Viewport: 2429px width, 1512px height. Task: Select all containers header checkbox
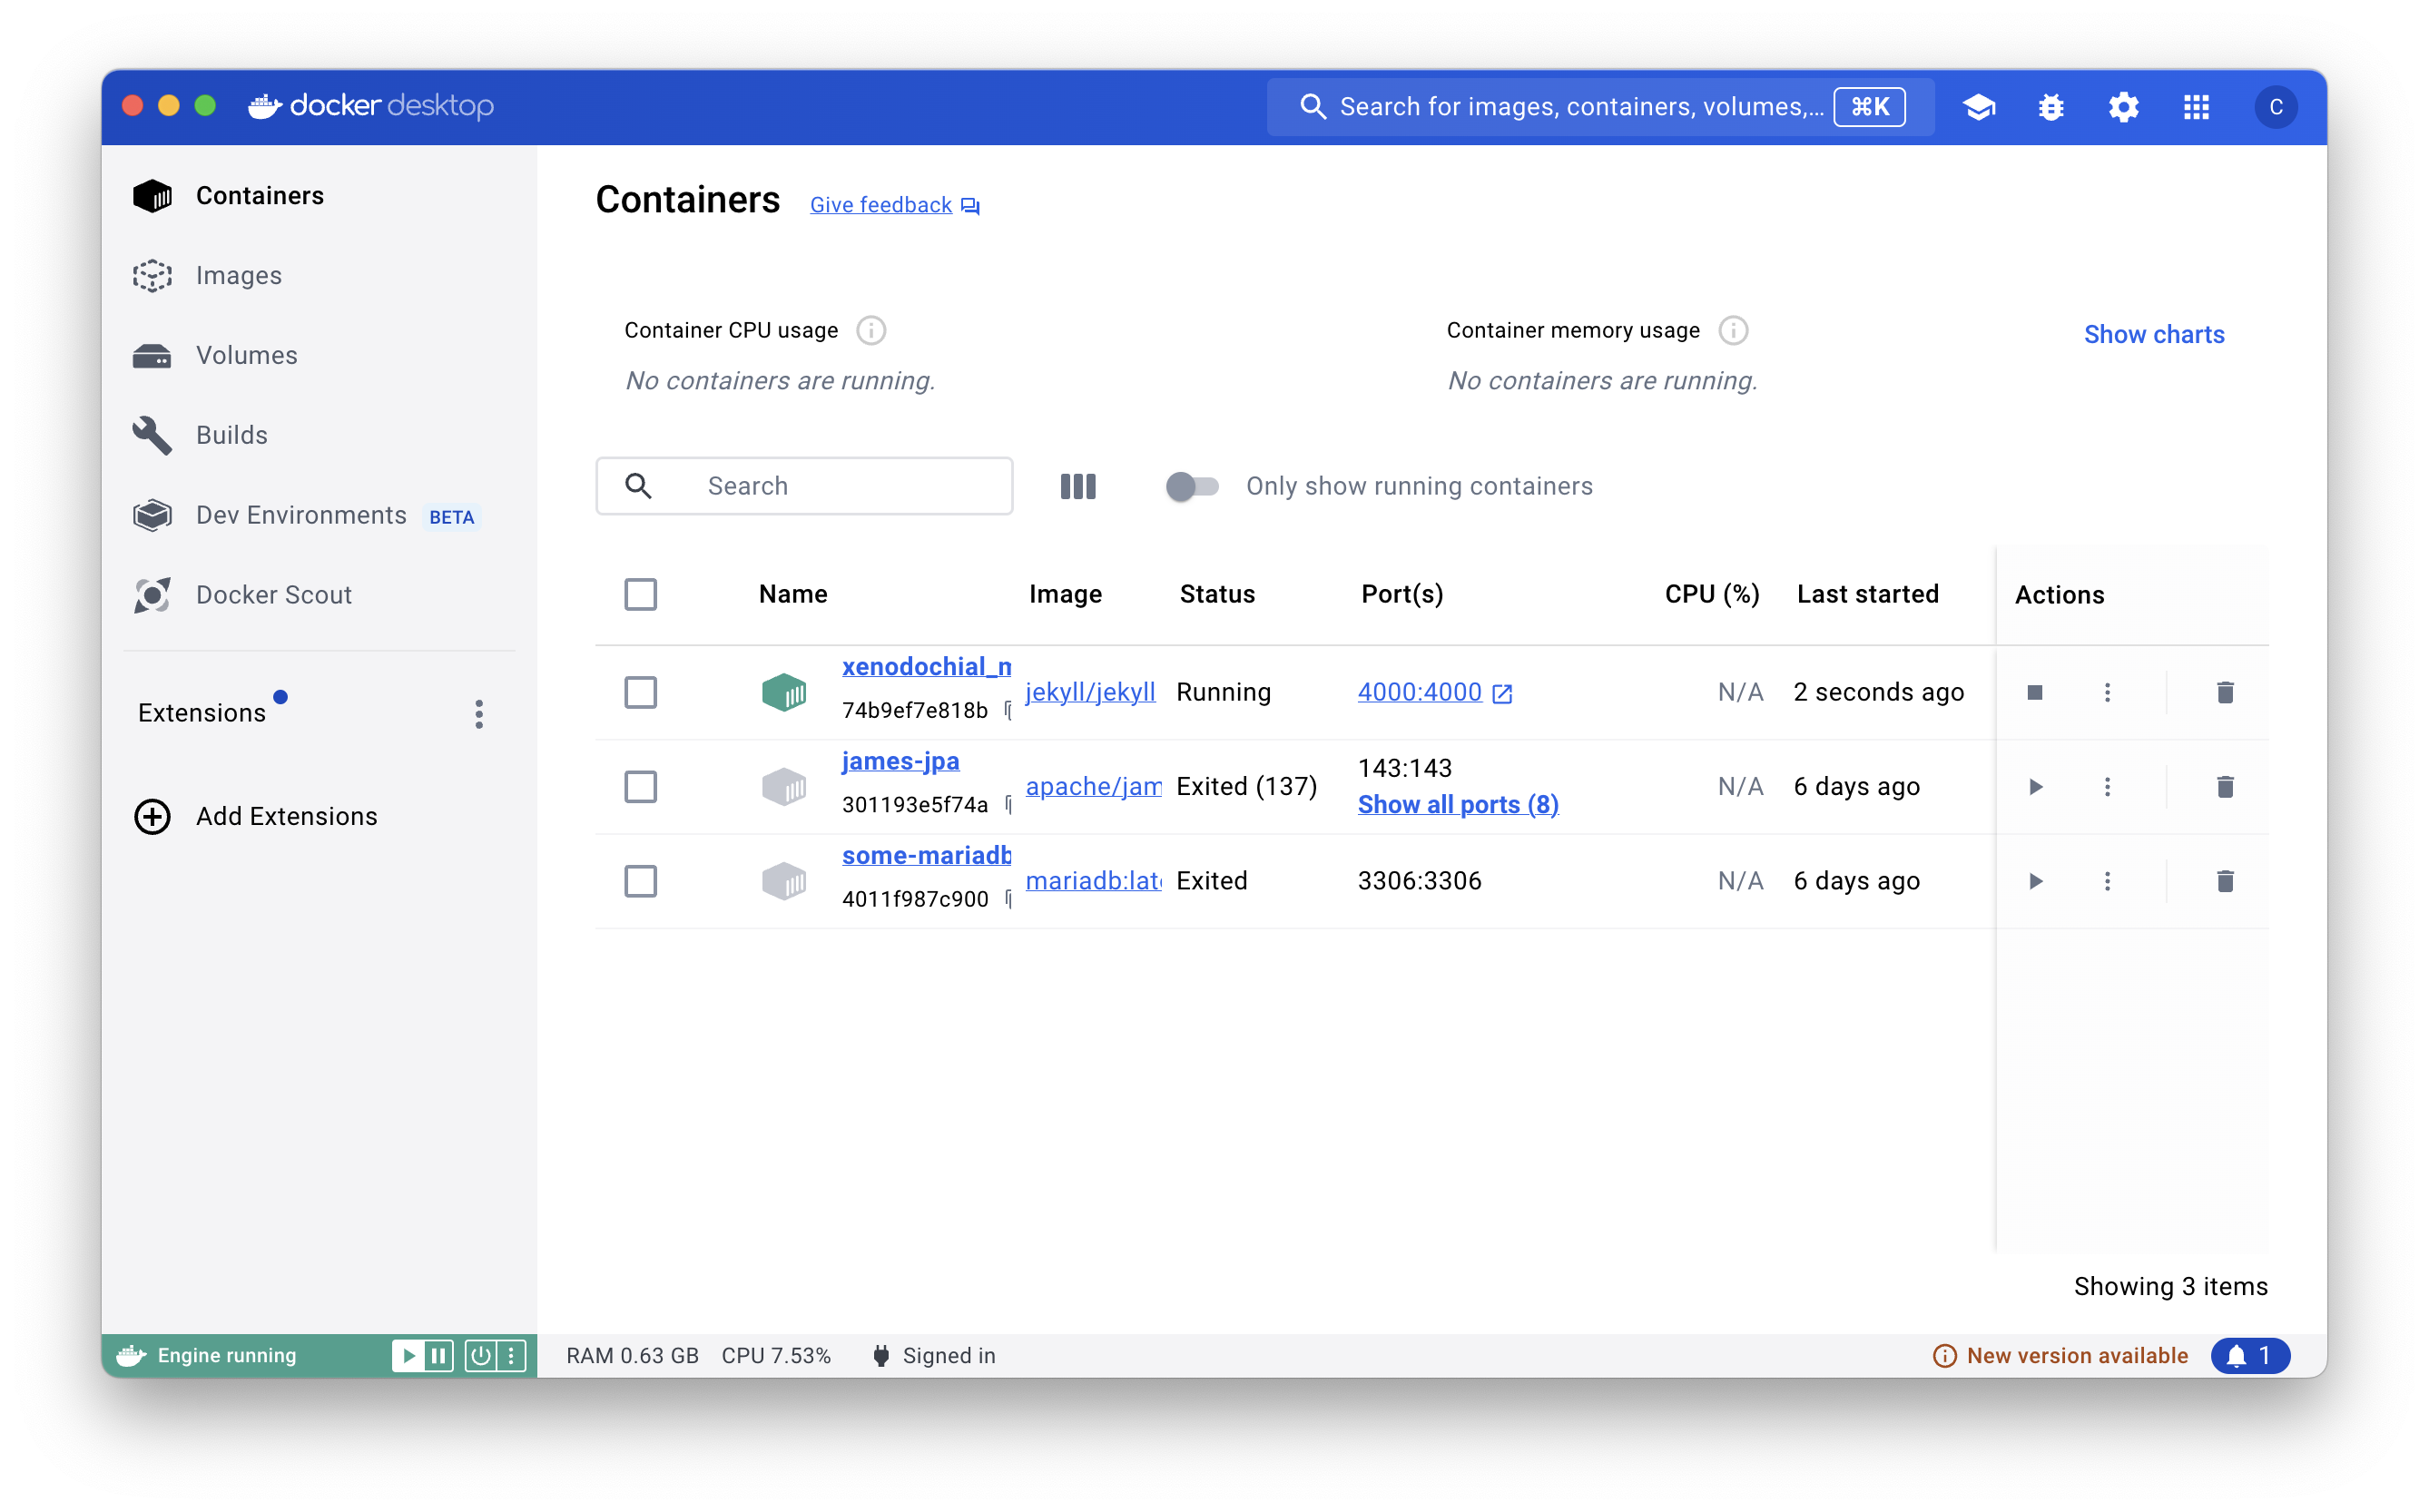coord(640,594)
